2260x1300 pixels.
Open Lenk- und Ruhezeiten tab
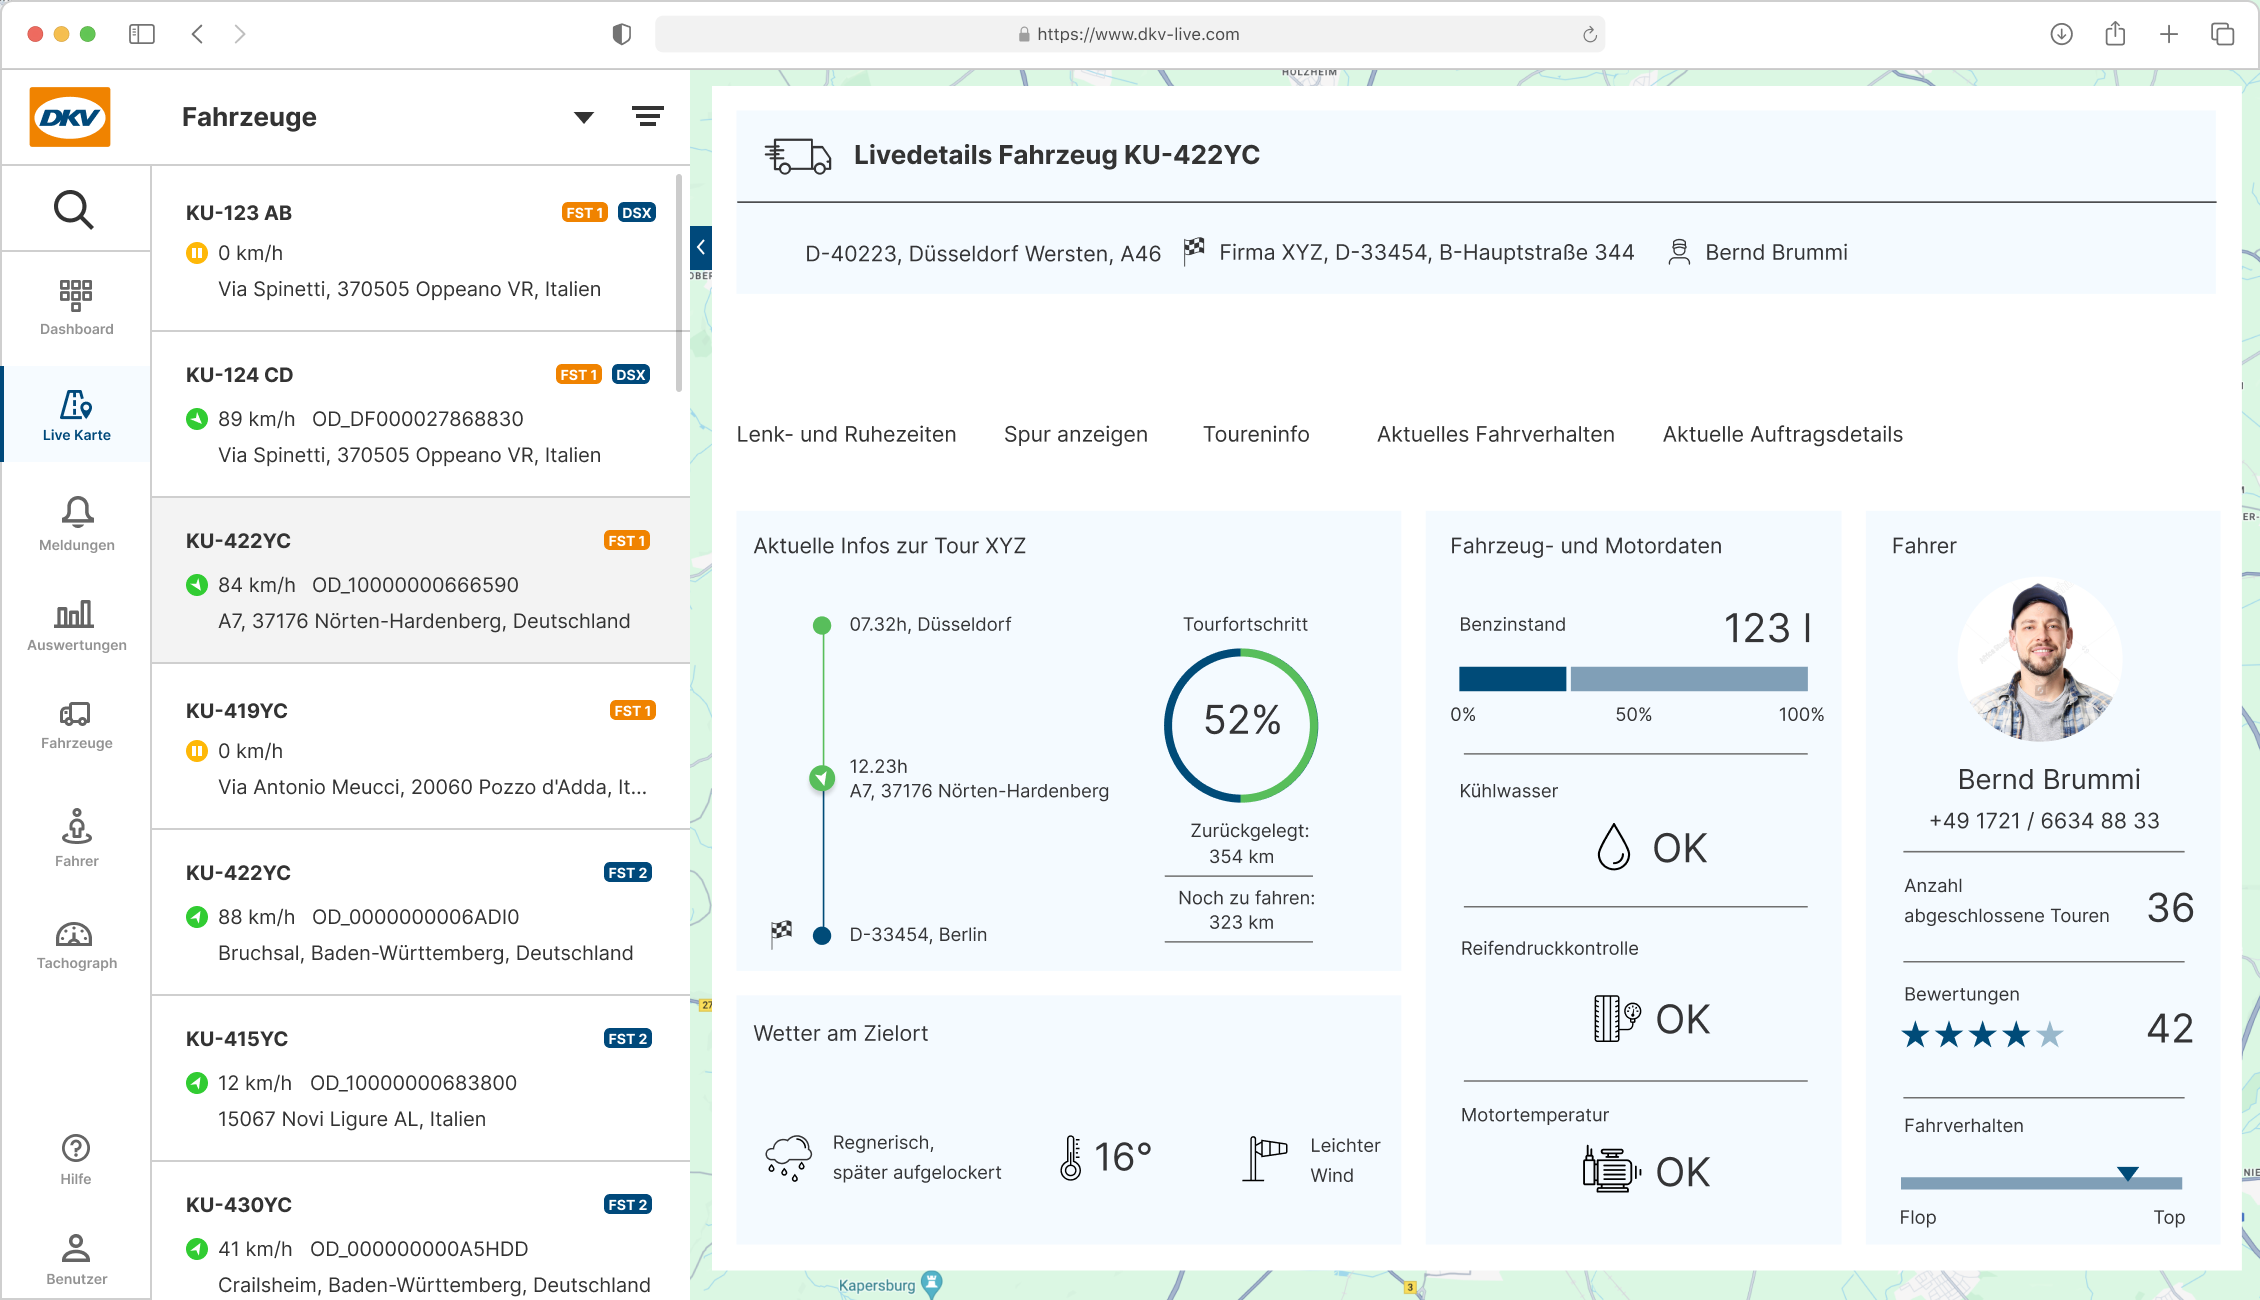pos(846,434)
